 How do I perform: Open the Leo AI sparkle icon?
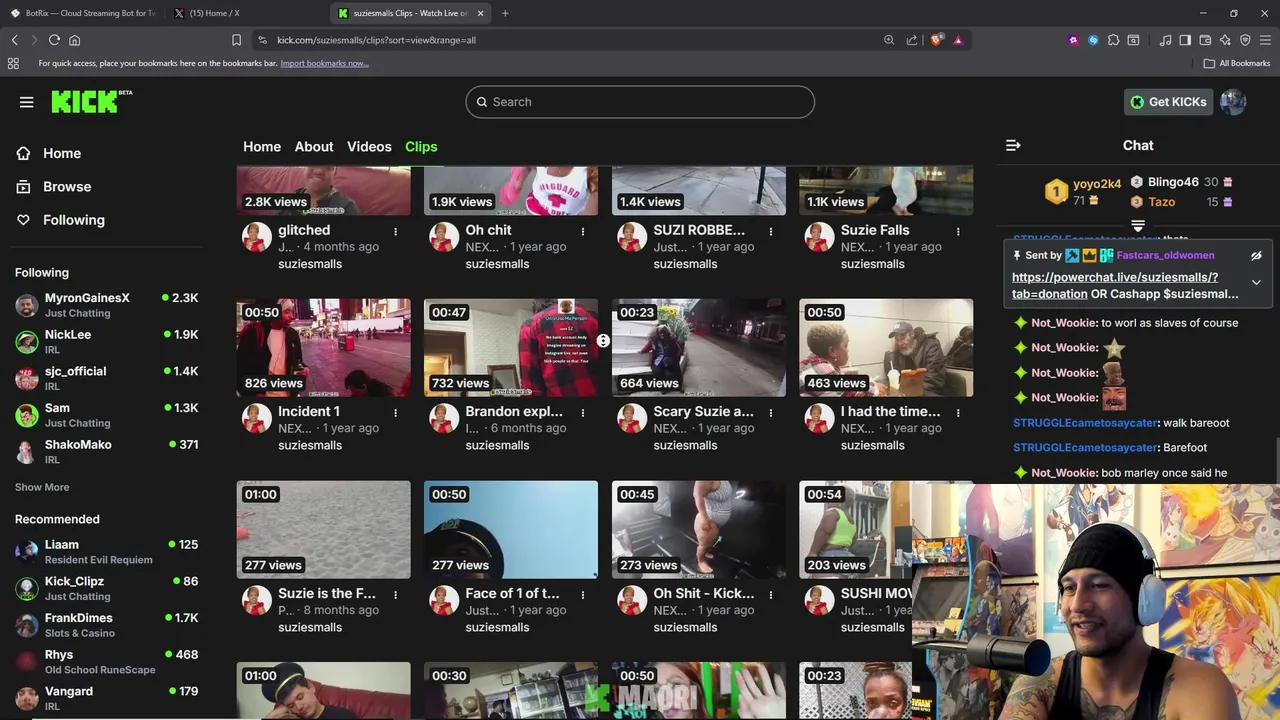(x=1225, y=40)
